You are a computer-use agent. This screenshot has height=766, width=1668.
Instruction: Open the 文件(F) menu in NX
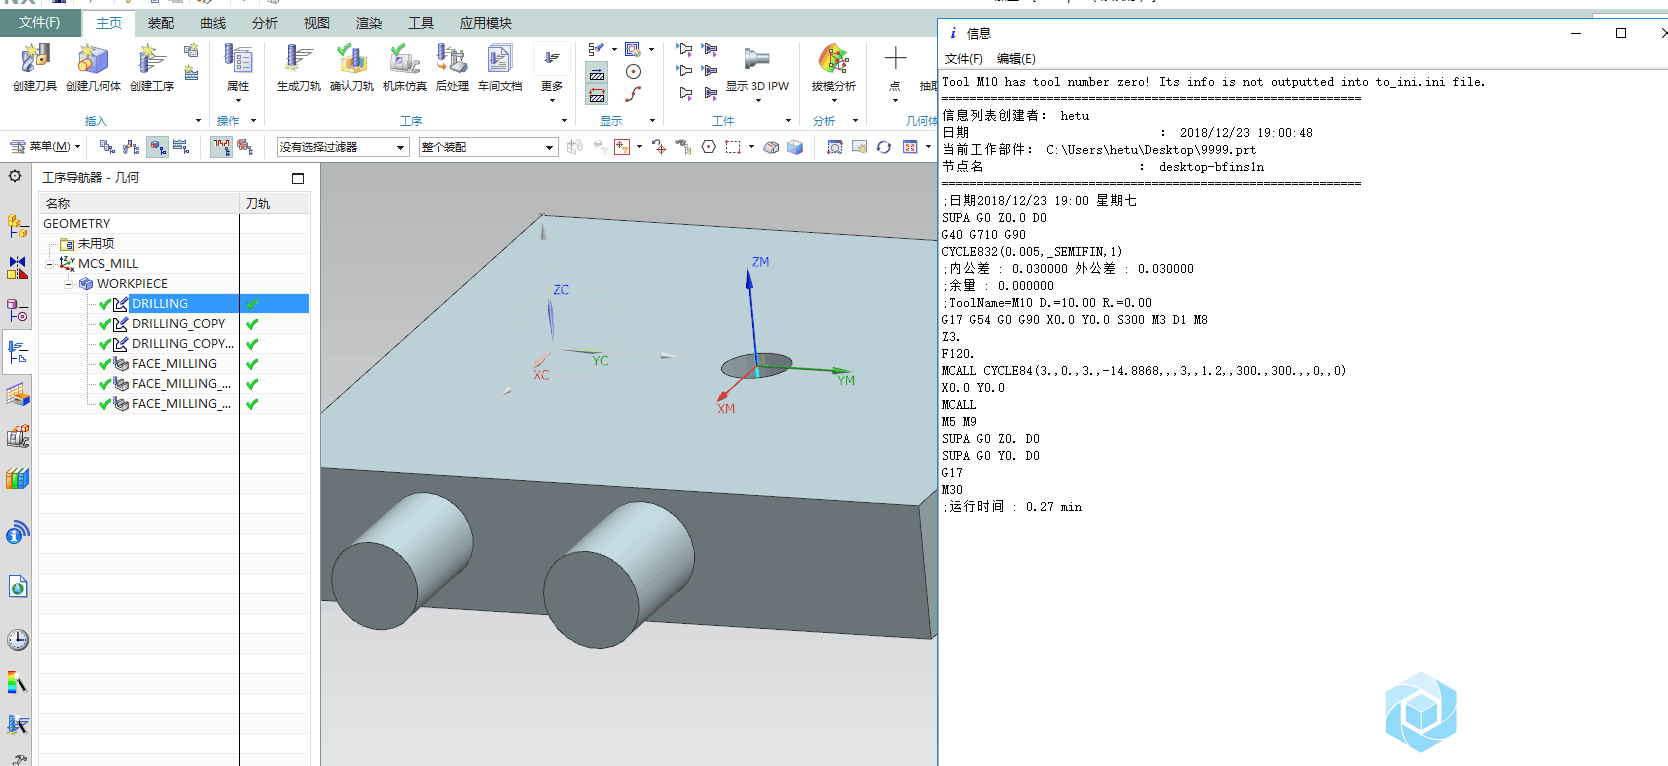(x=40, y=22)
